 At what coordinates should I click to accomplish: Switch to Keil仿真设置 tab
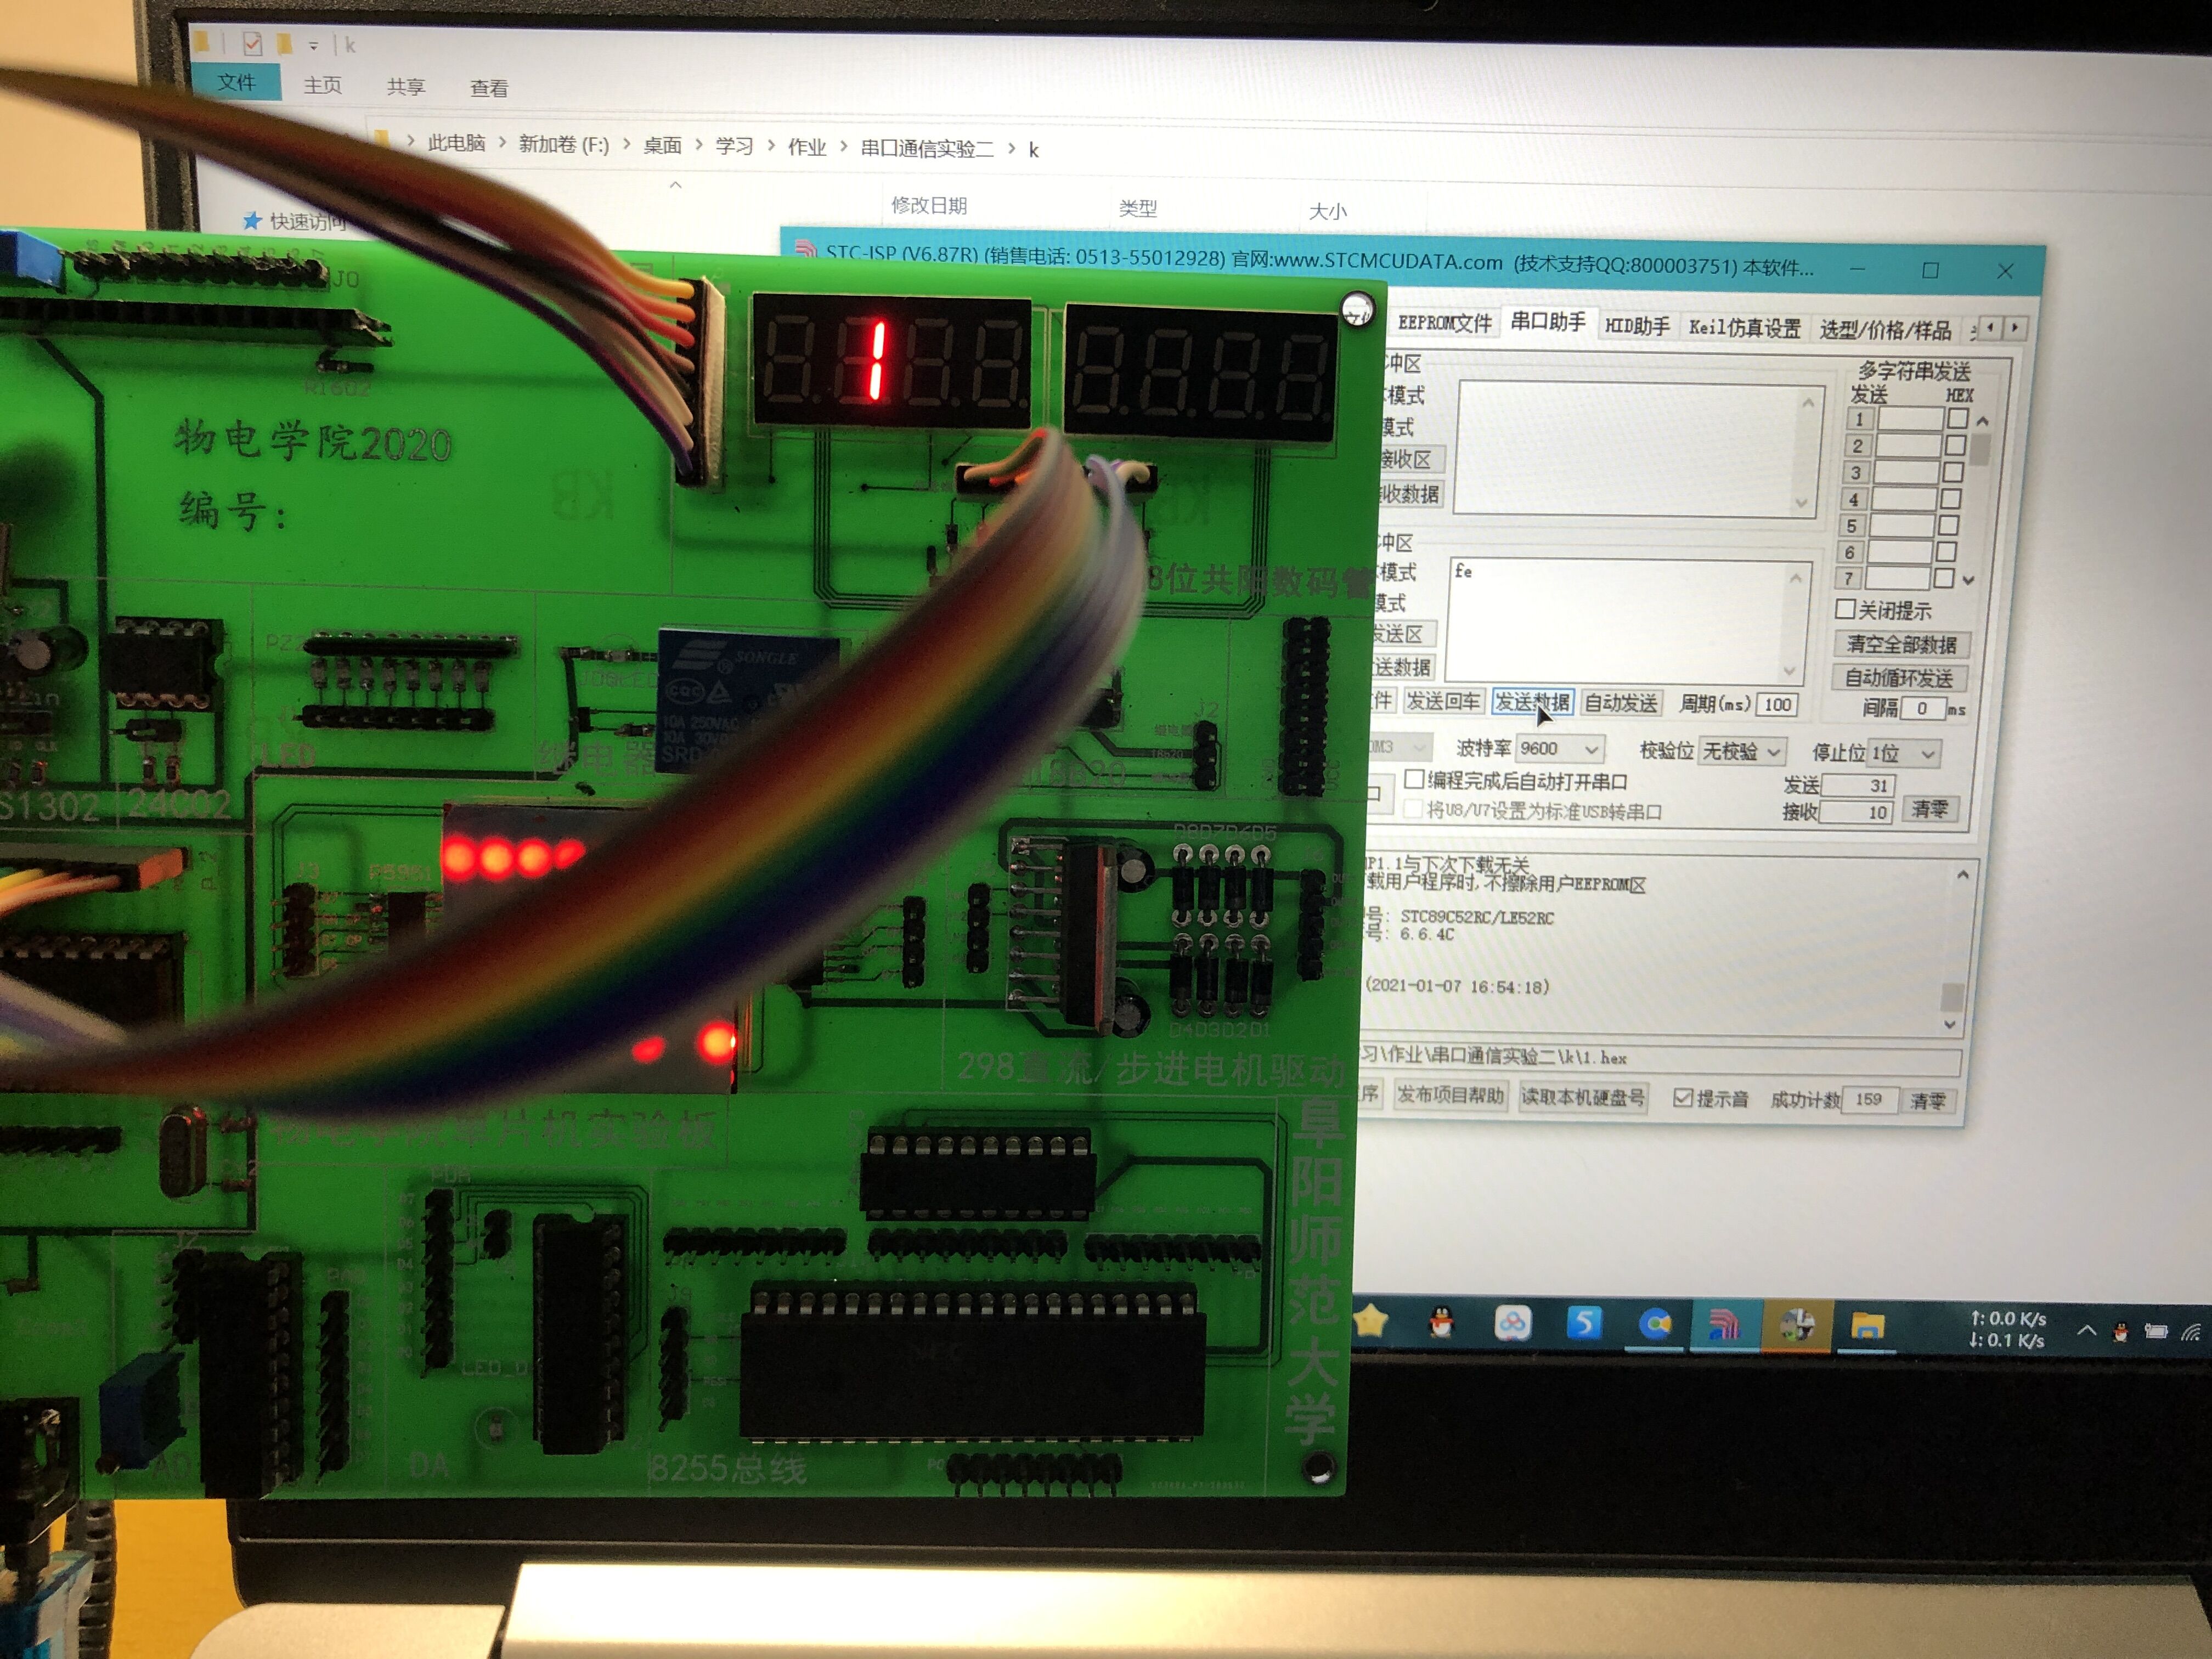pyautogui.click(x=1744, y=328)
